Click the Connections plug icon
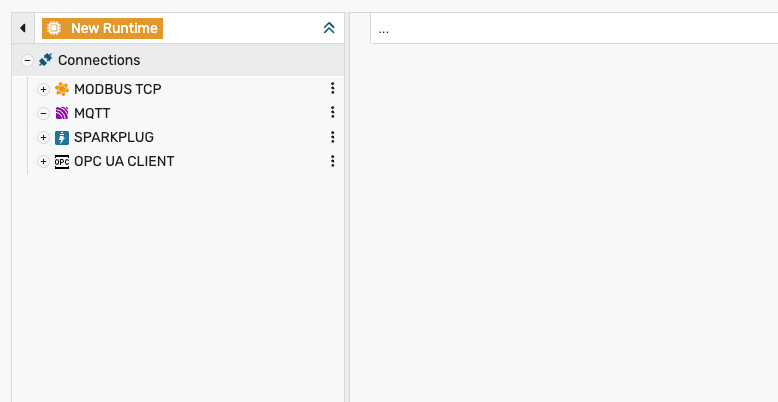 [x=45, y=60]
